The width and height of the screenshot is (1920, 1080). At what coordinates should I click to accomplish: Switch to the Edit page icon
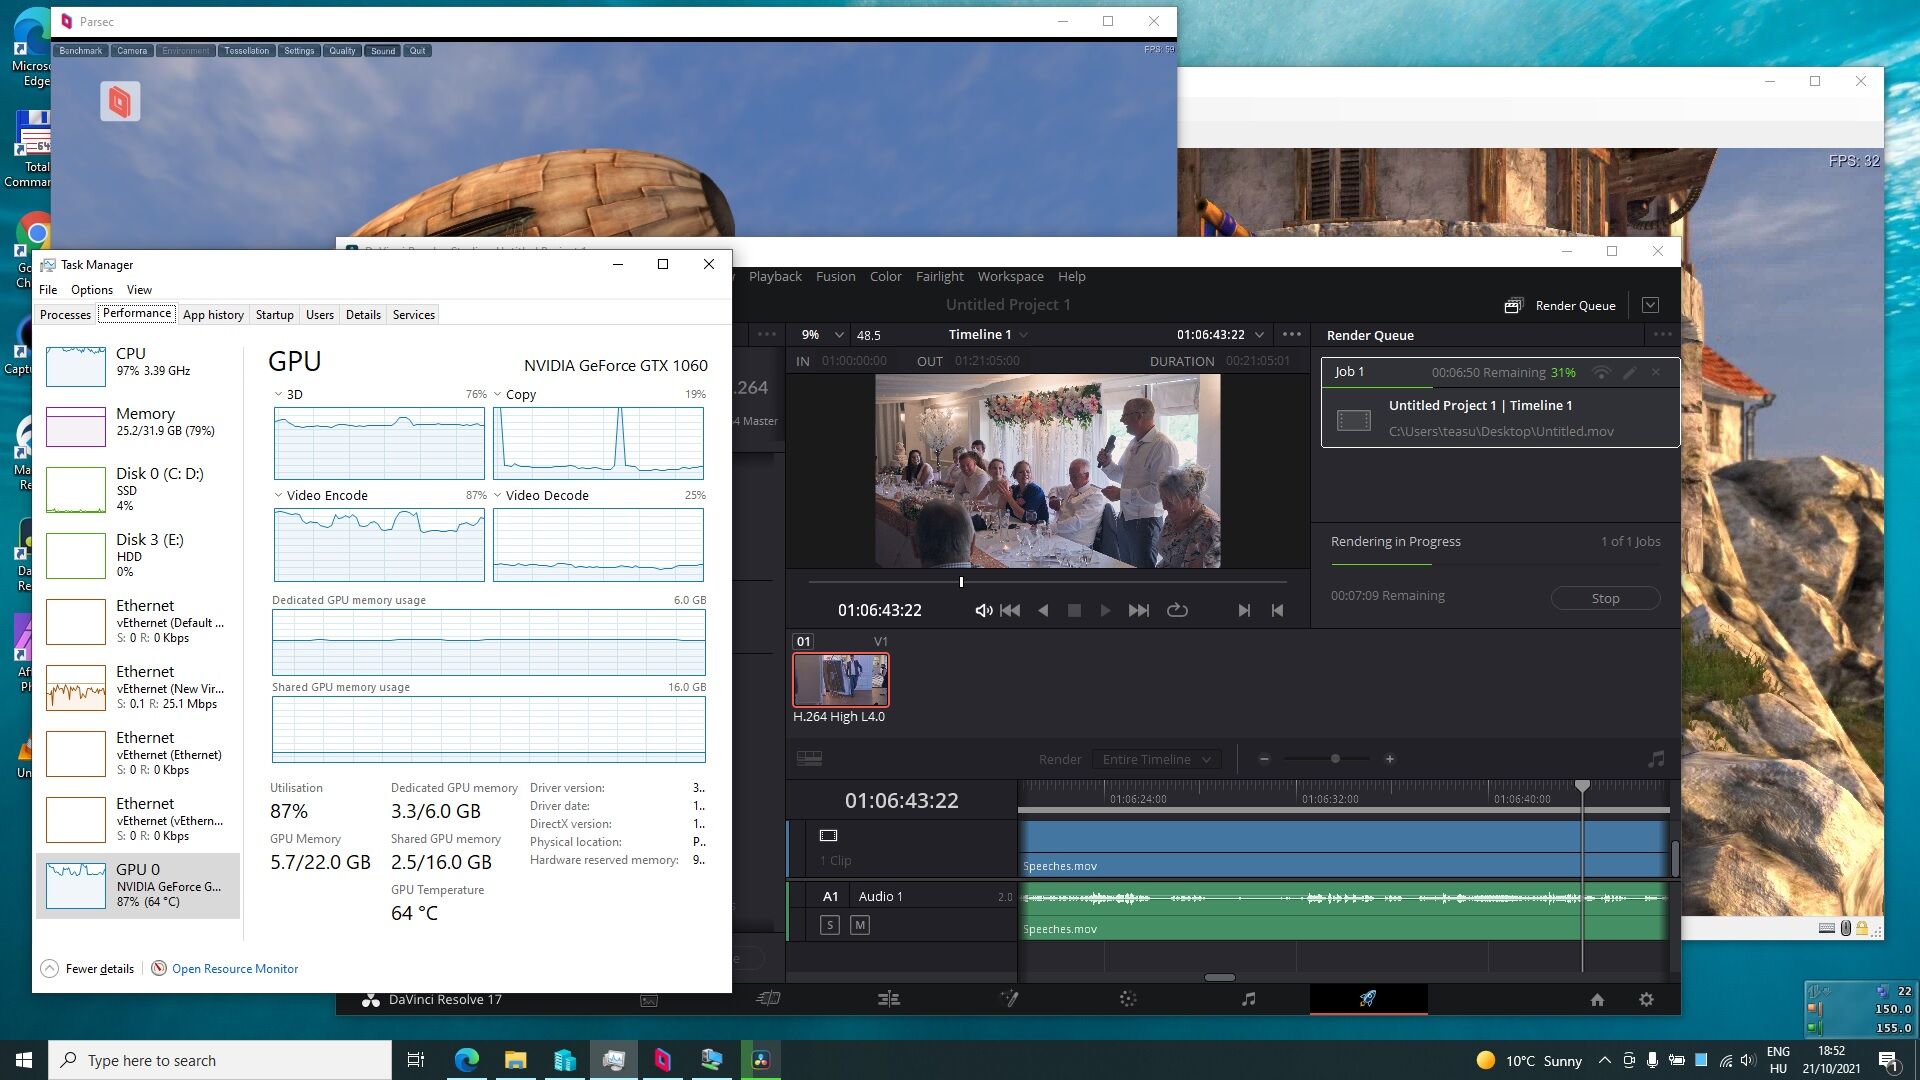pyautogui.click(x=888, y=999)
